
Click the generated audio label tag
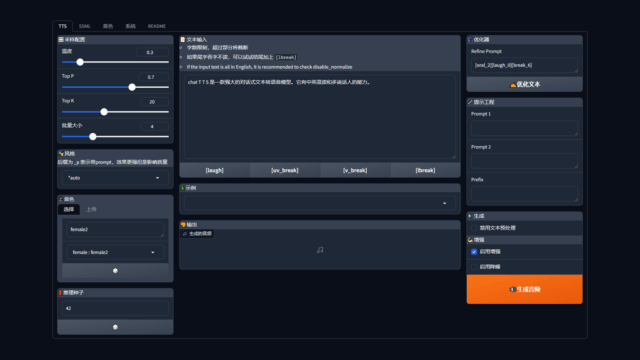pyautogui.click(x=198, y=233)
